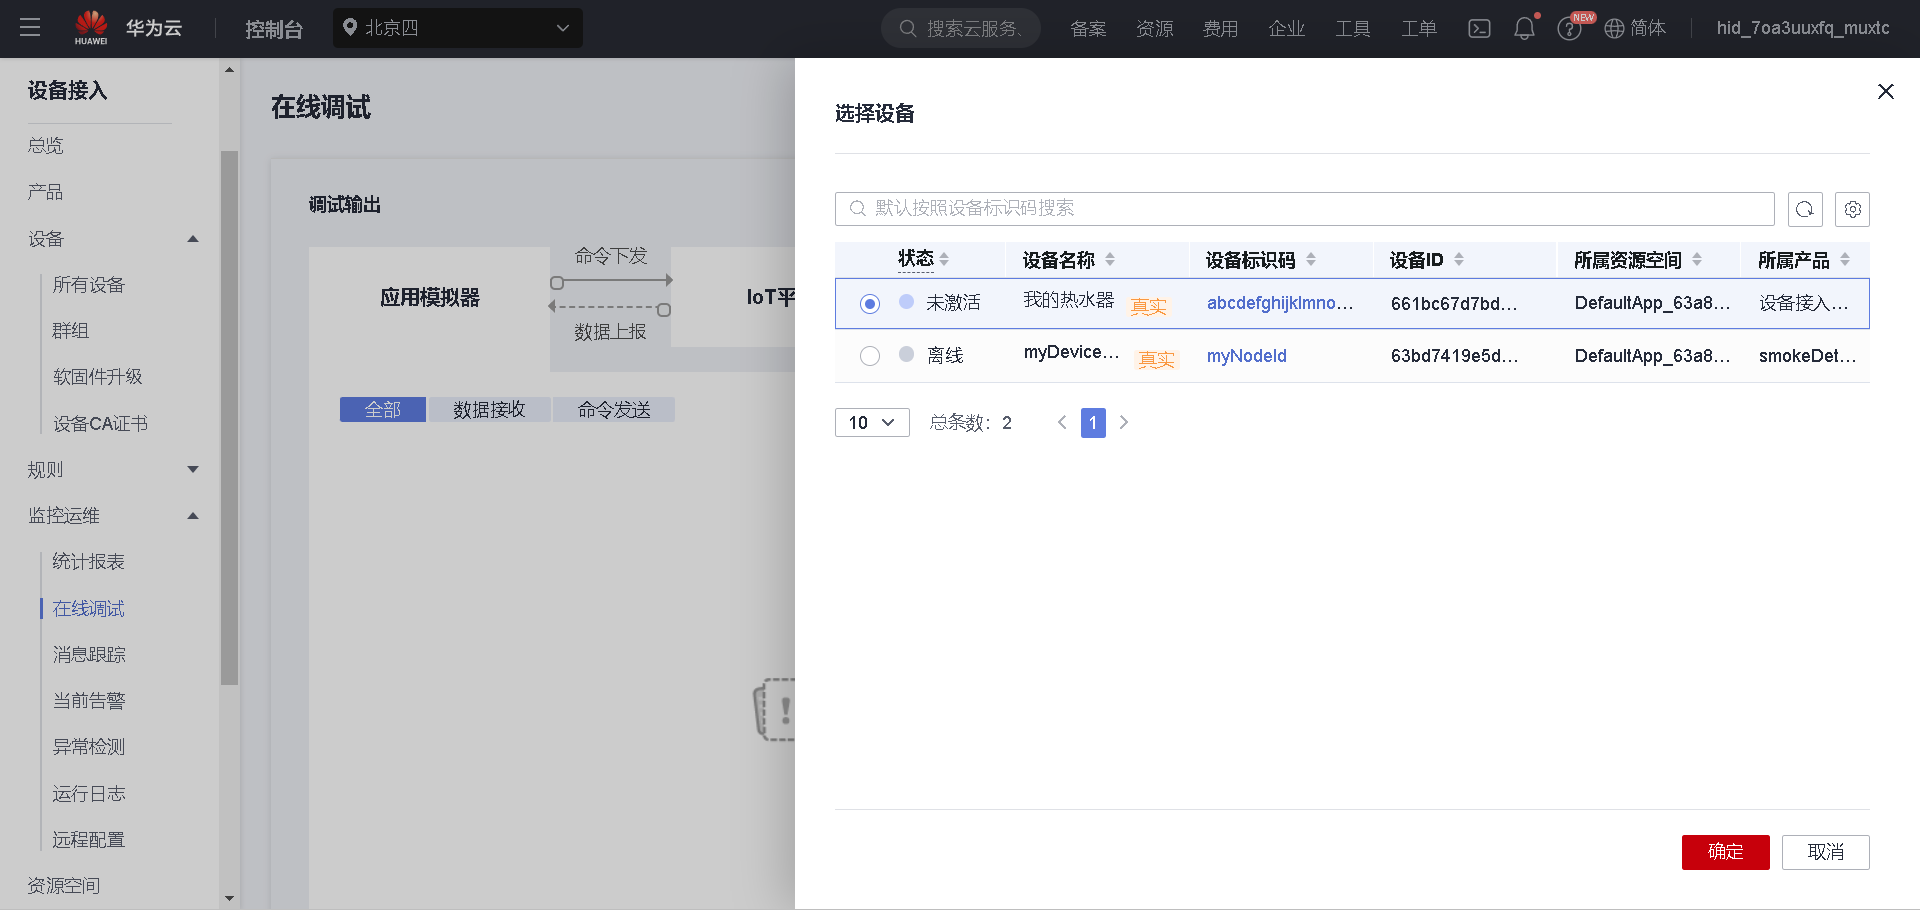1920x910 pixels.
Task: Open the hamburger navigation menu
Action: 30,28
